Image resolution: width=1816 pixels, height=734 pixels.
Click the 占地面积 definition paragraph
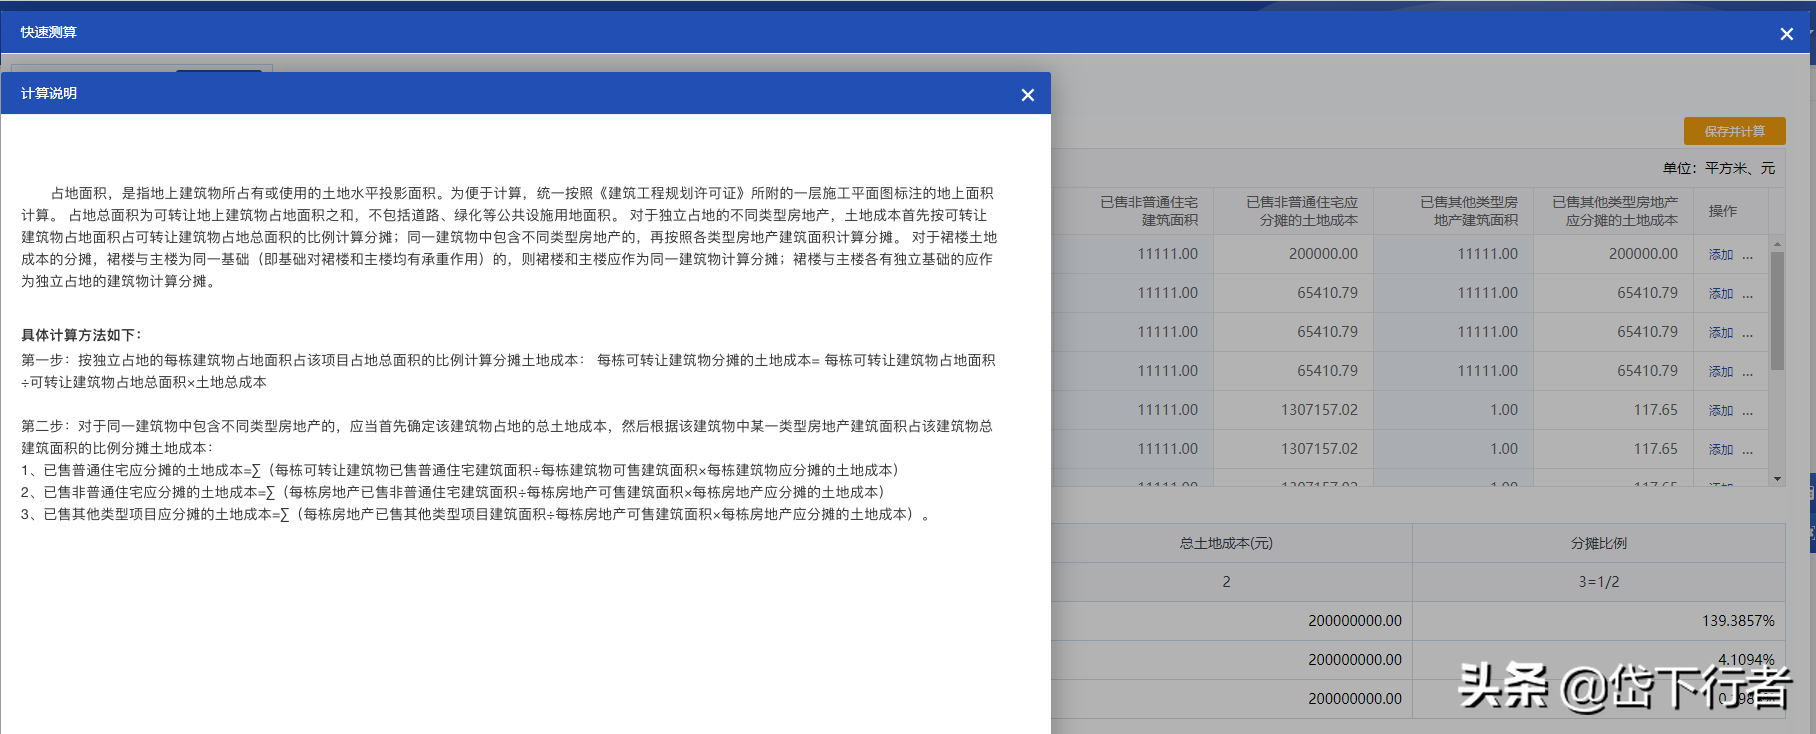[509, 237]
